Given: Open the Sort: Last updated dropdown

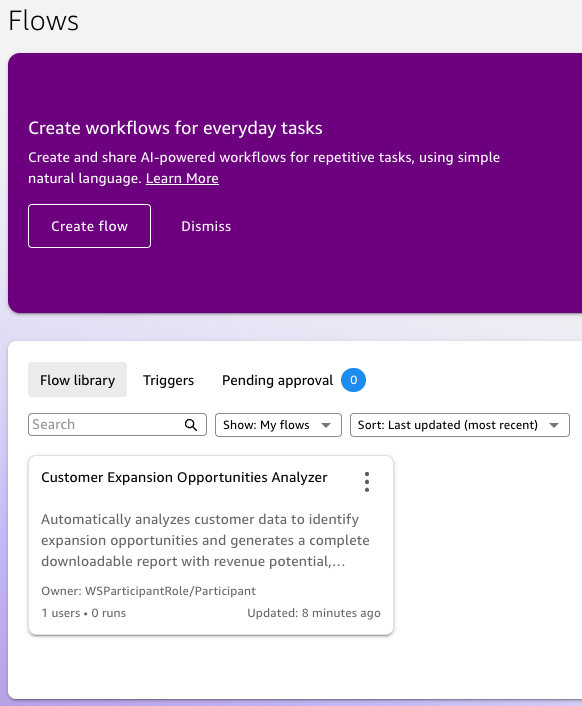Looking at the screenshot, I should click(x=460, y=425).
